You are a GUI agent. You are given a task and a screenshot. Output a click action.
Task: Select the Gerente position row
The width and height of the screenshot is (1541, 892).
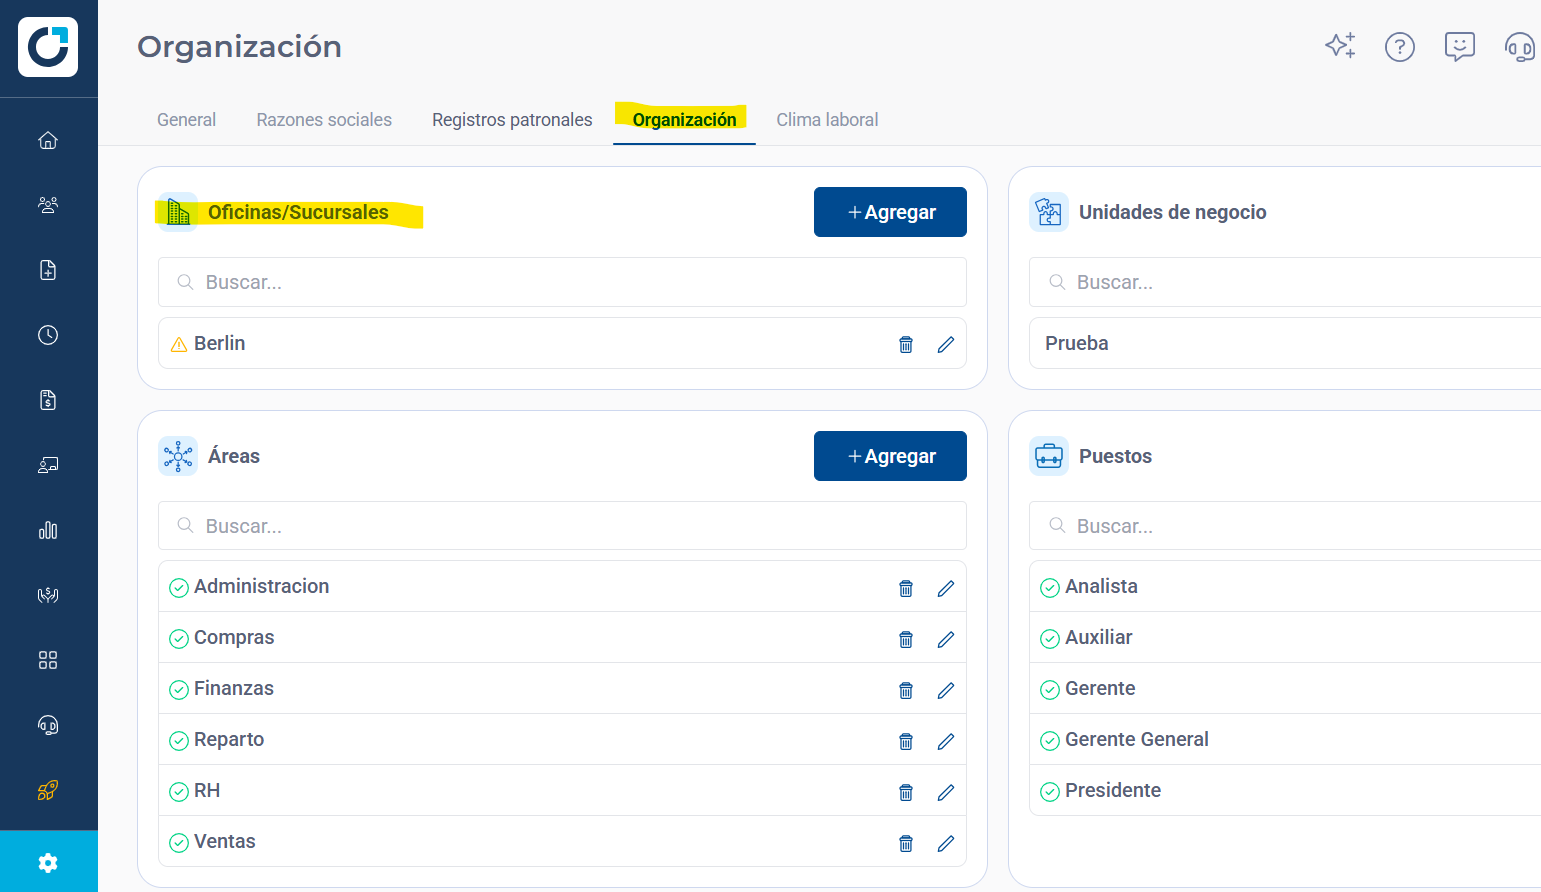1285,688
